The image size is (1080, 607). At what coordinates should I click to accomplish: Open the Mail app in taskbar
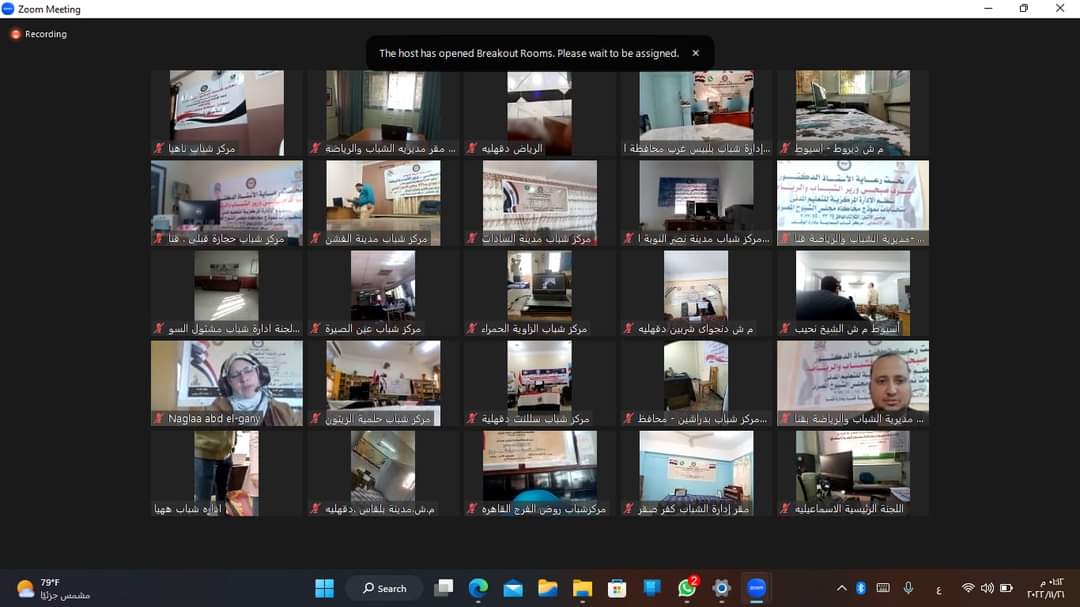click(513, 588)
